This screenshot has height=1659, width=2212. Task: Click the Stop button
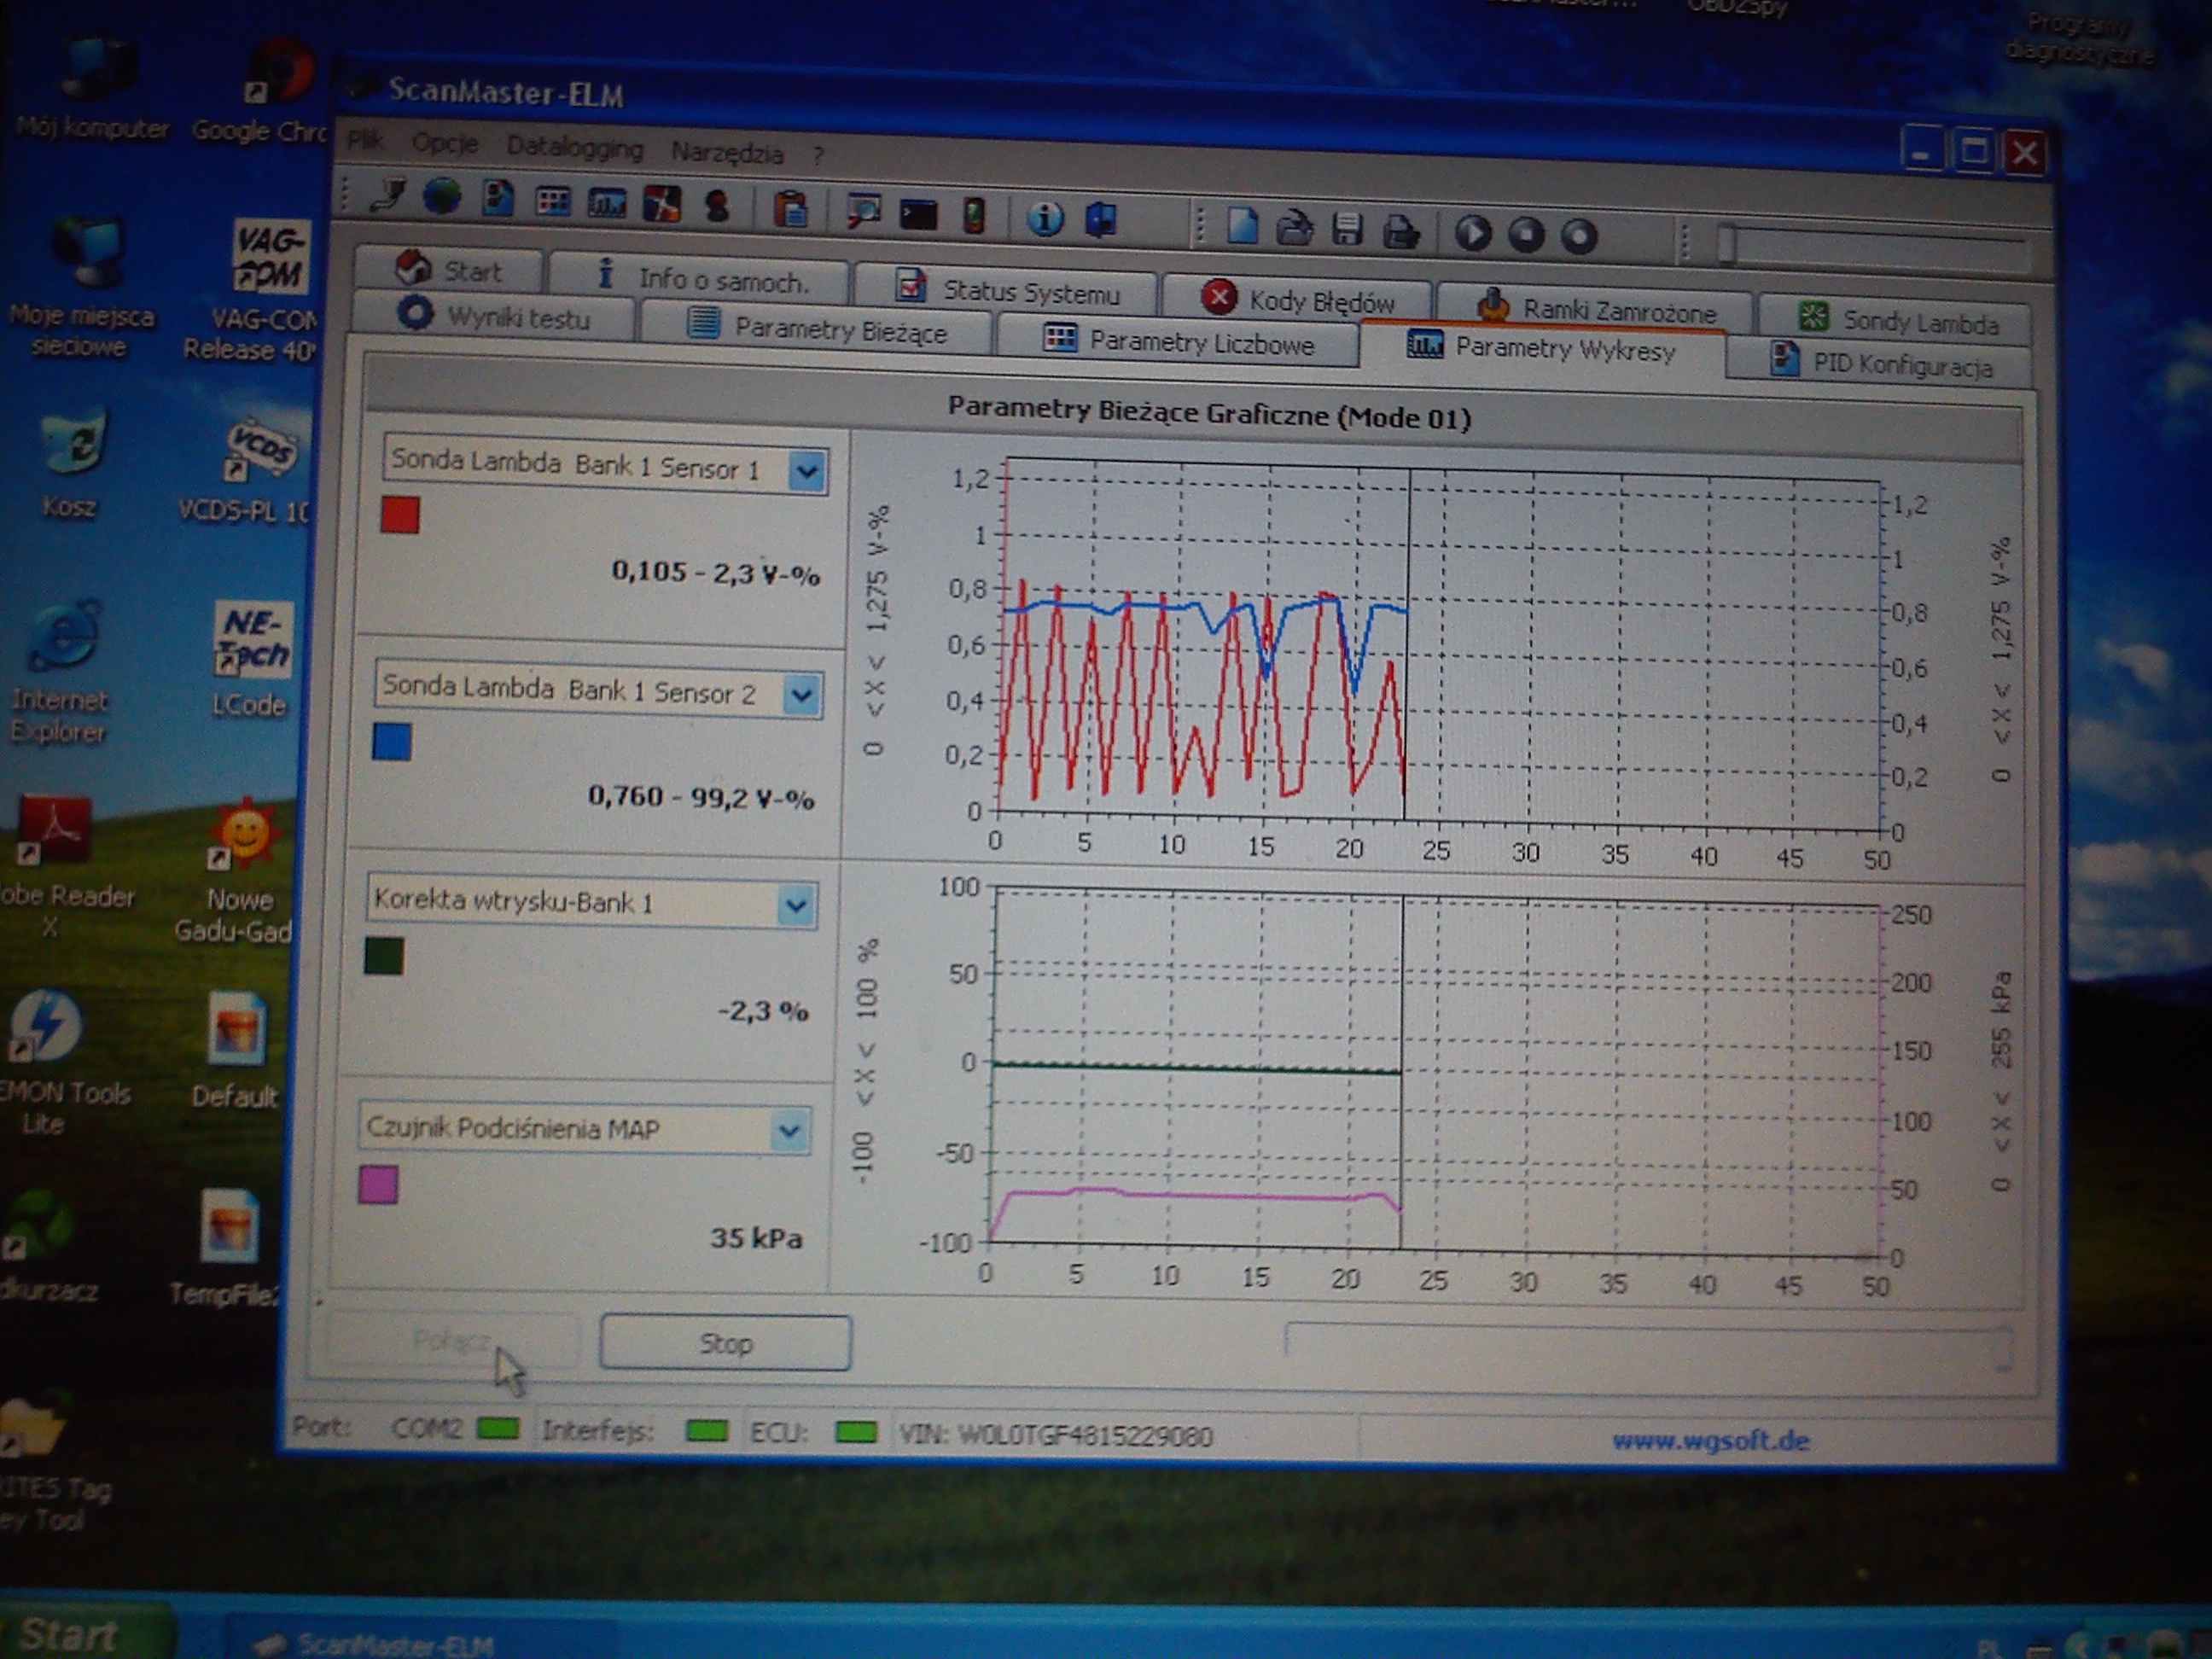coord(725,1343)
